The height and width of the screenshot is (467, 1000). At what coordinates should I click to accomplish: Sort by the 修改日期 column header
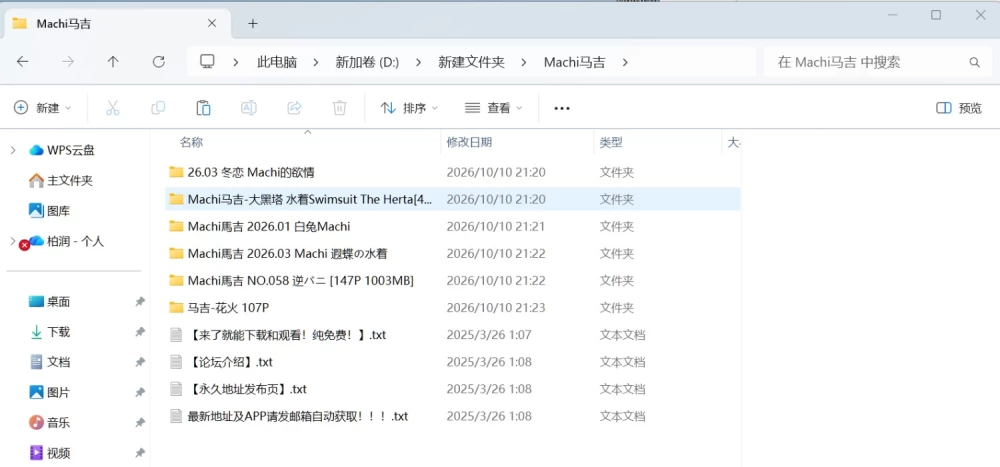coord(469,142)
